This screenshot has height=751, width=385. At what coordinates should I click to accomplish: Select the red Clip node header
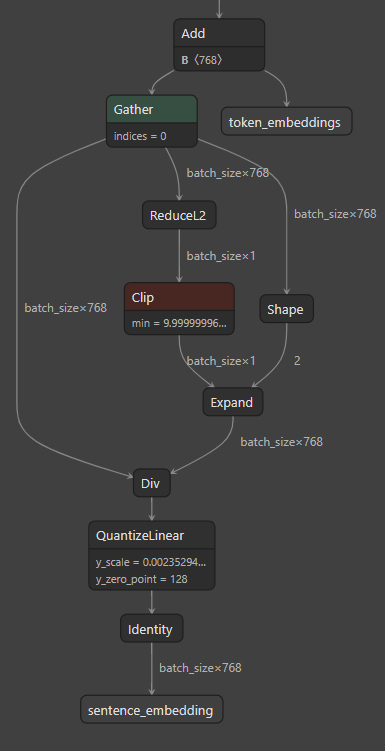tap(179, 297)
